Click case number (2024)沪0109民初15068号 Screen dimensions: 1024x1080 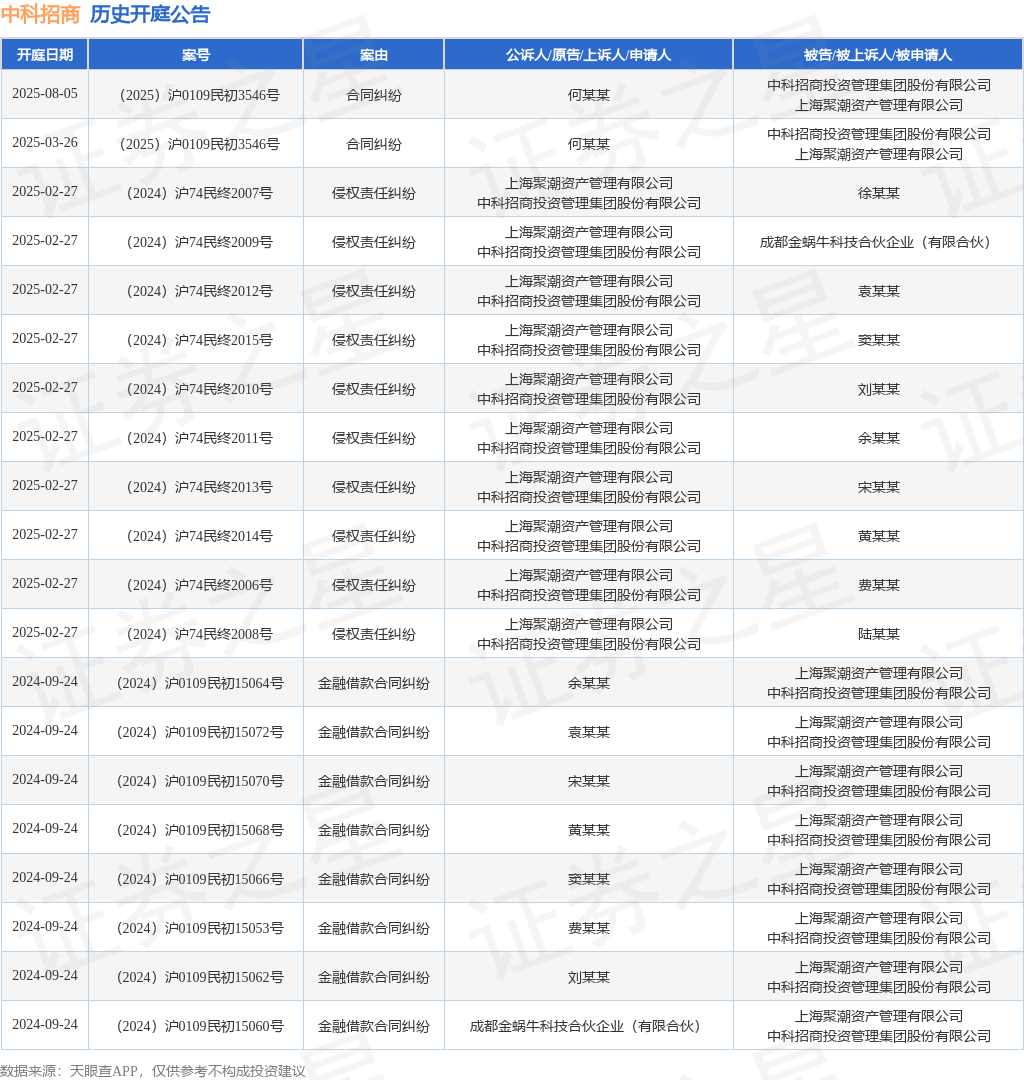tap(199, 830)
